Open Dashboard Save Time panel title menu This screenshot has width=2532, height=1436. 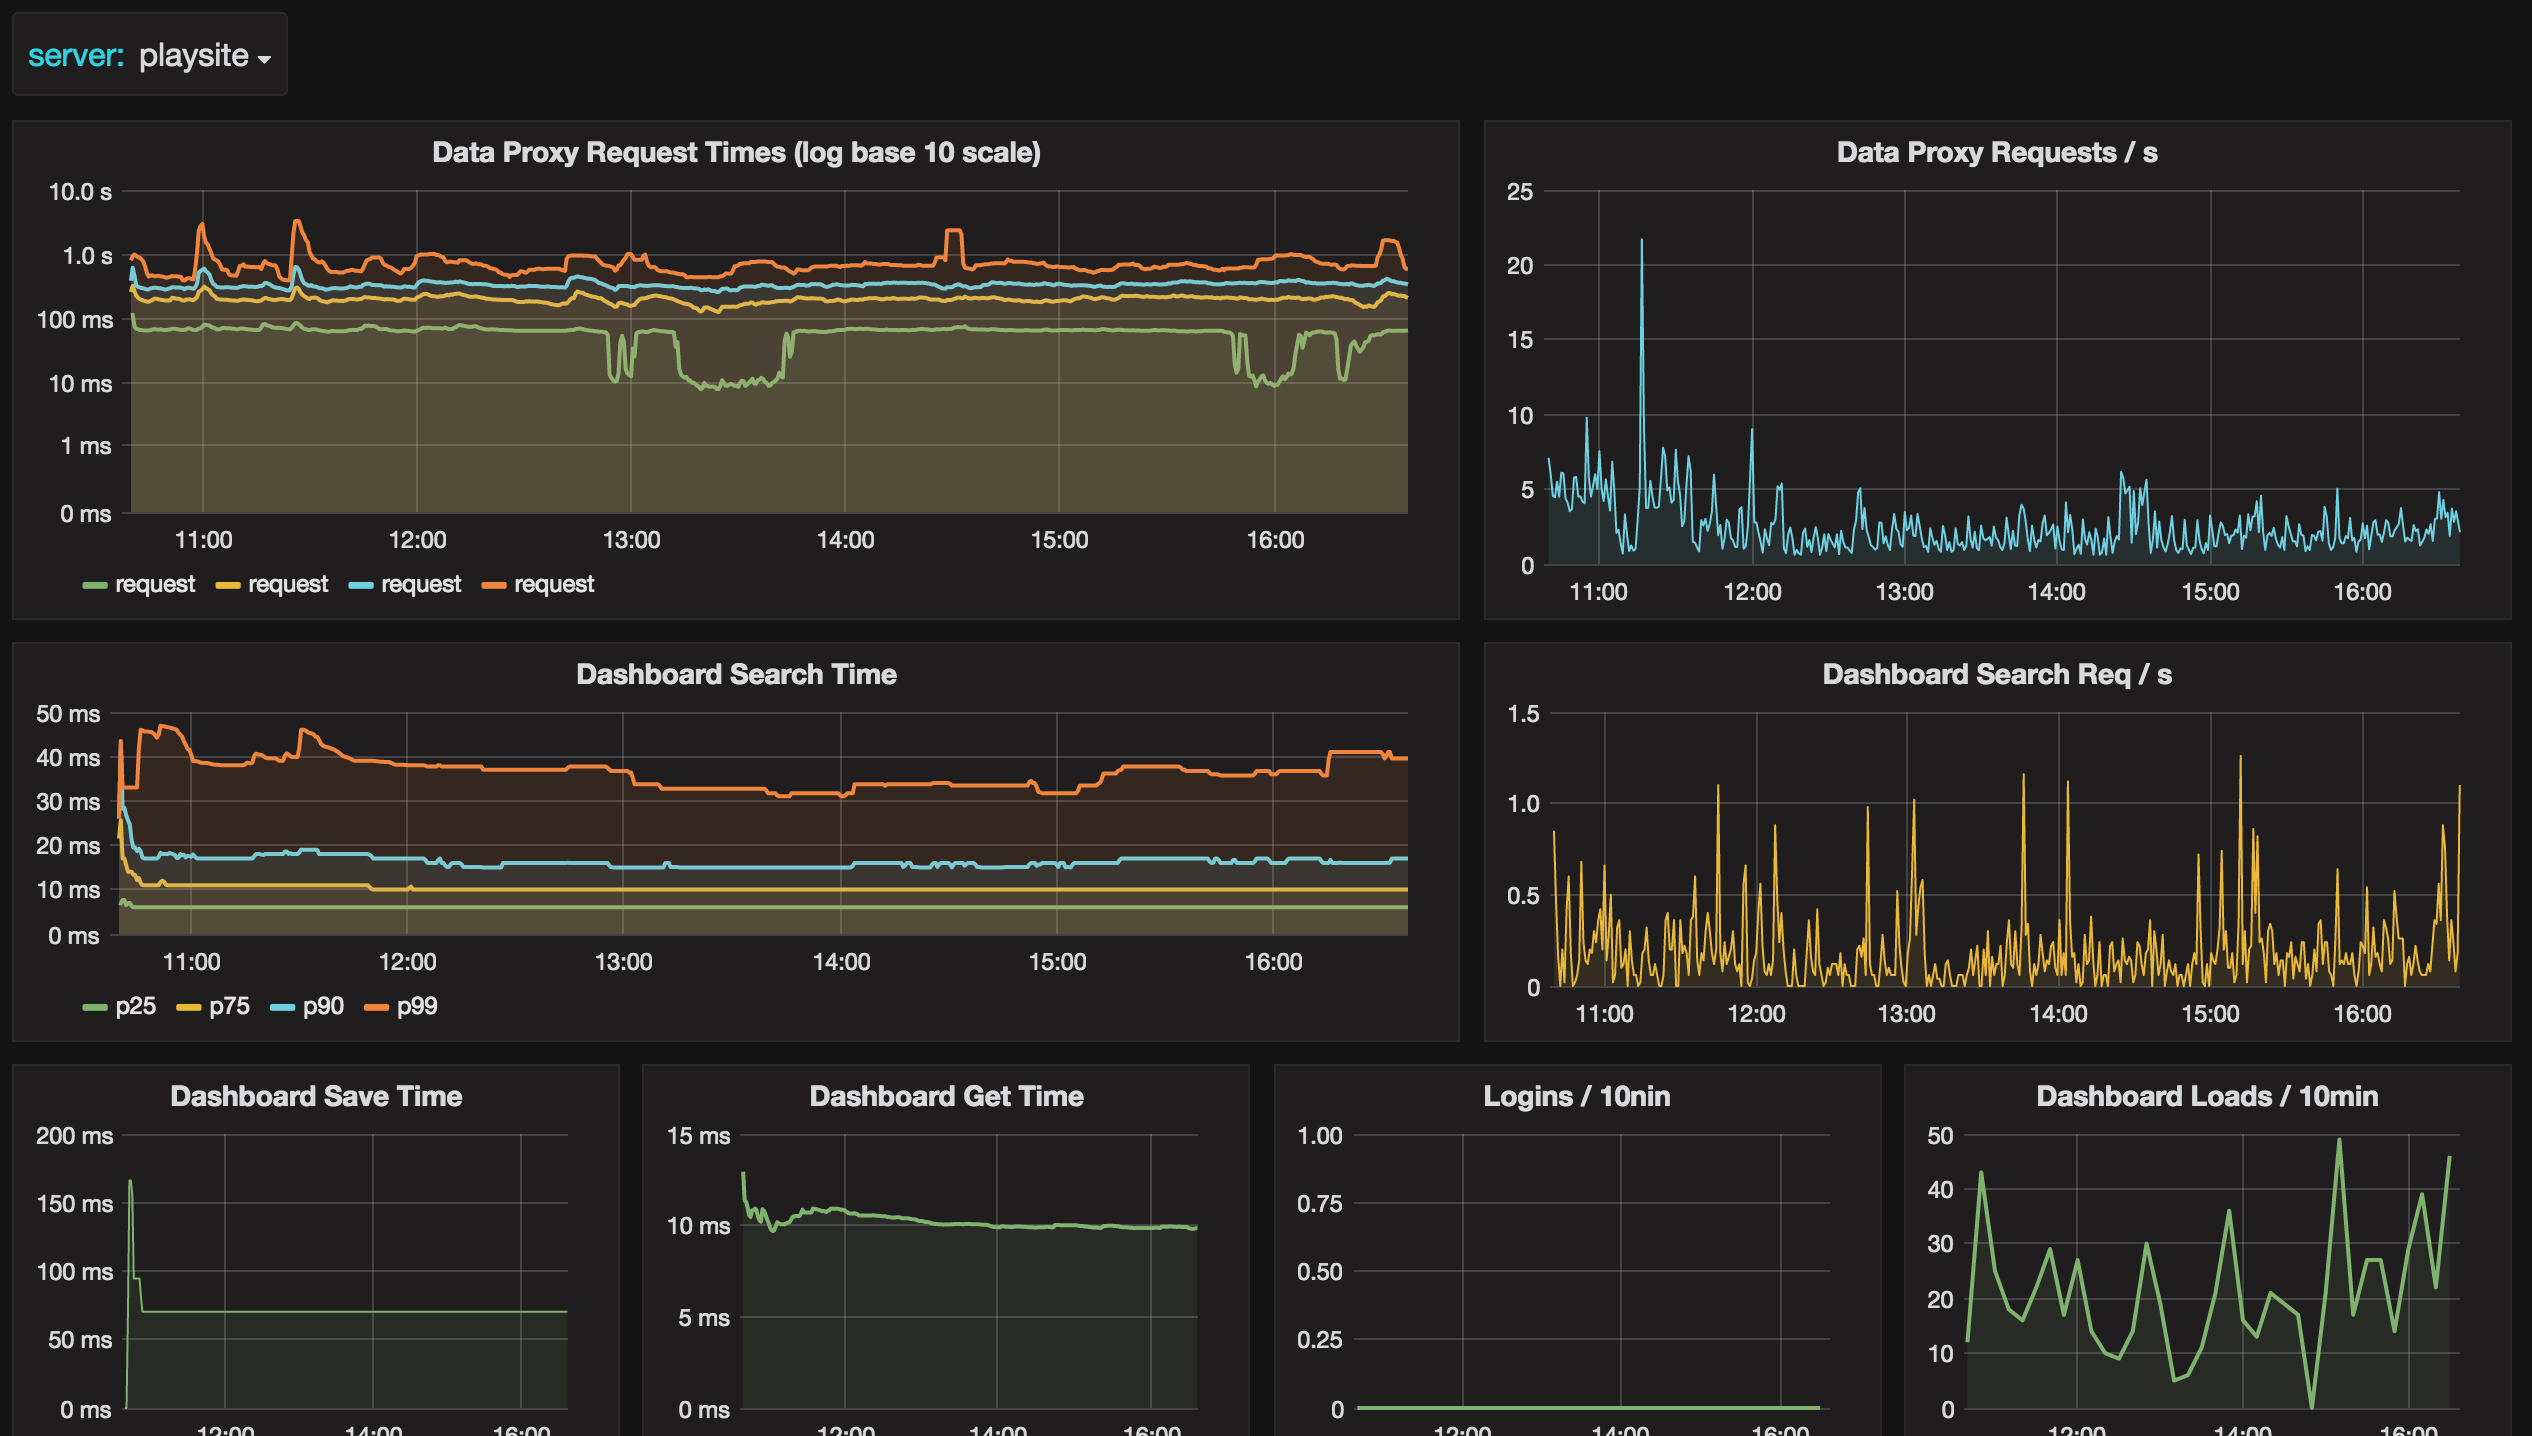pos(316,1096)
